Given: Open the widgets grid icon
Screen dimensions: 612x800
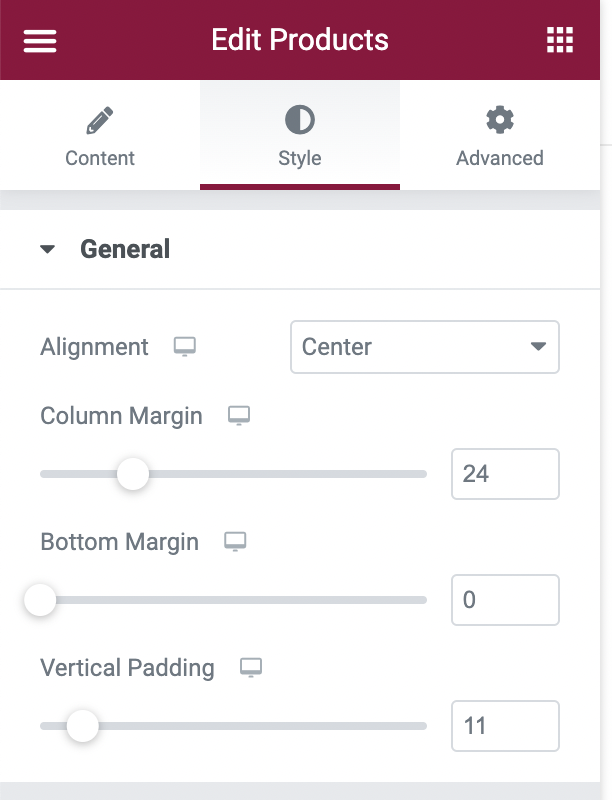Looking at the screenshot, I should tap(560, 40).
